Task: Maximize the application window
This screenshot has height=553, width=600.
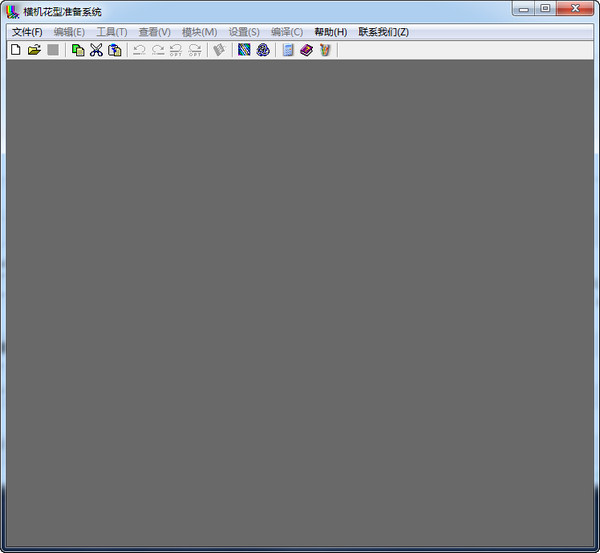Action: [x=545, y=8]
